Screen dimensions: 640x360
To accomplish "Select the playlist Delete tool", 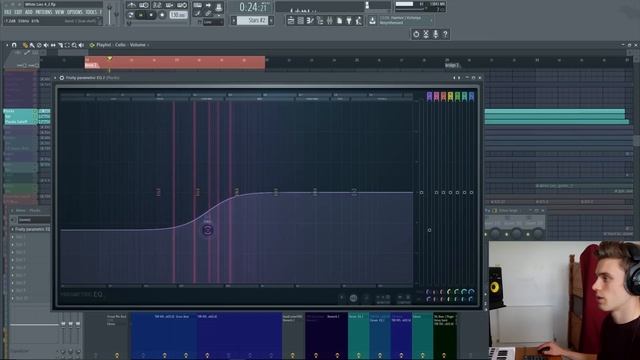I will 39,45.
